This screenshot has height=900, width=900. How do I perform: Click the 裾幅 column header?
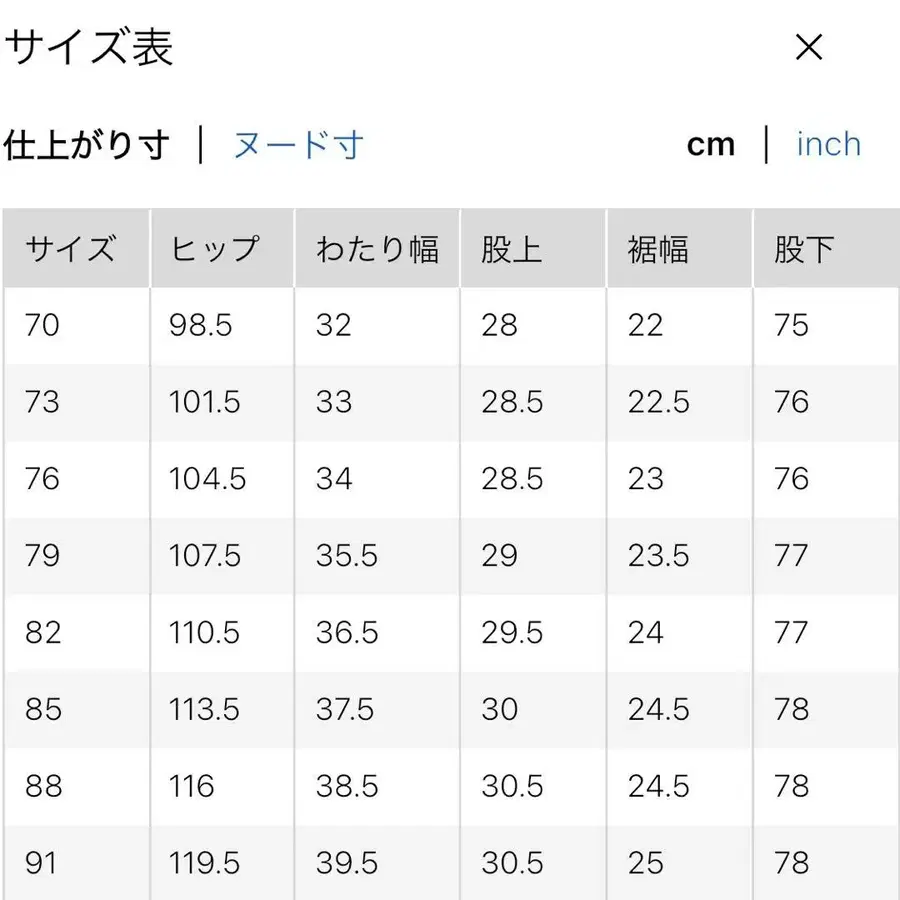pos(660,248)
